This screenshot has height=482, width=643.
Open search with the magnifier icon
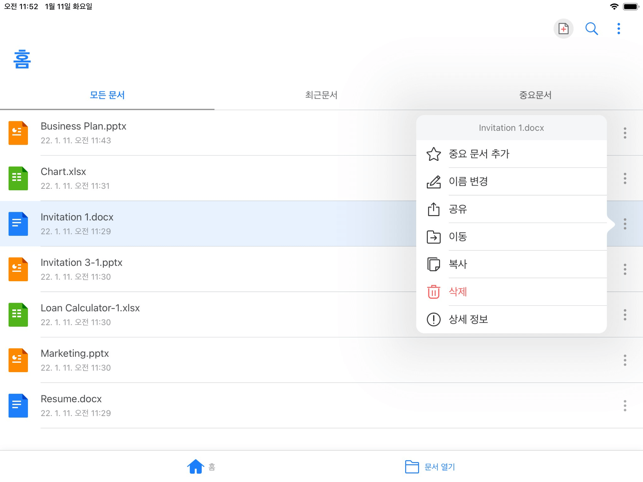point(591,29)
